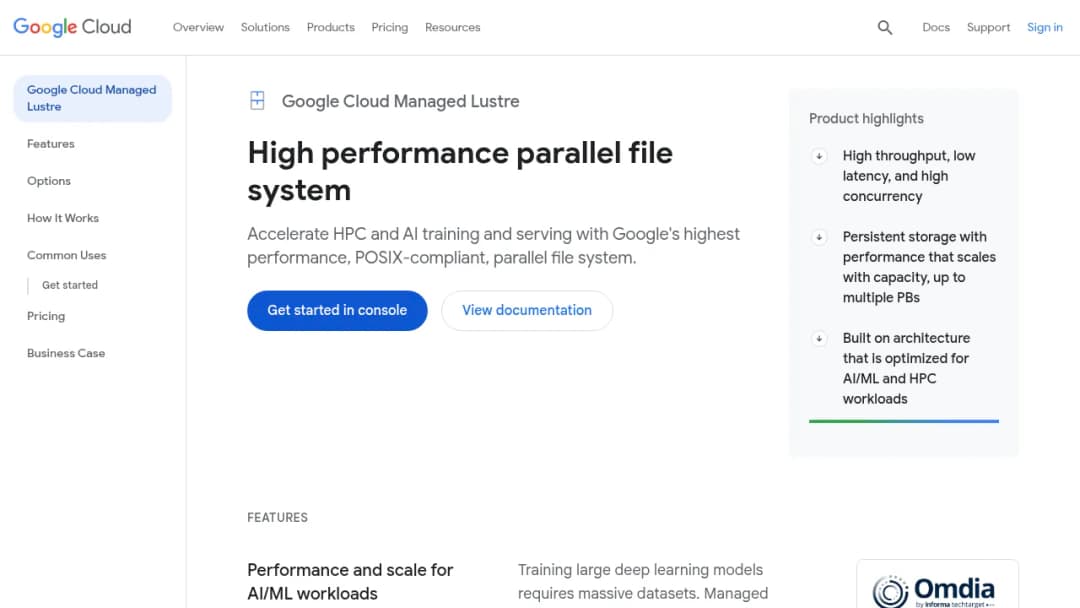This screenshot has width=1080, height=608.
Task: Jump to Features in sidebar
Action: pos(51,144)
